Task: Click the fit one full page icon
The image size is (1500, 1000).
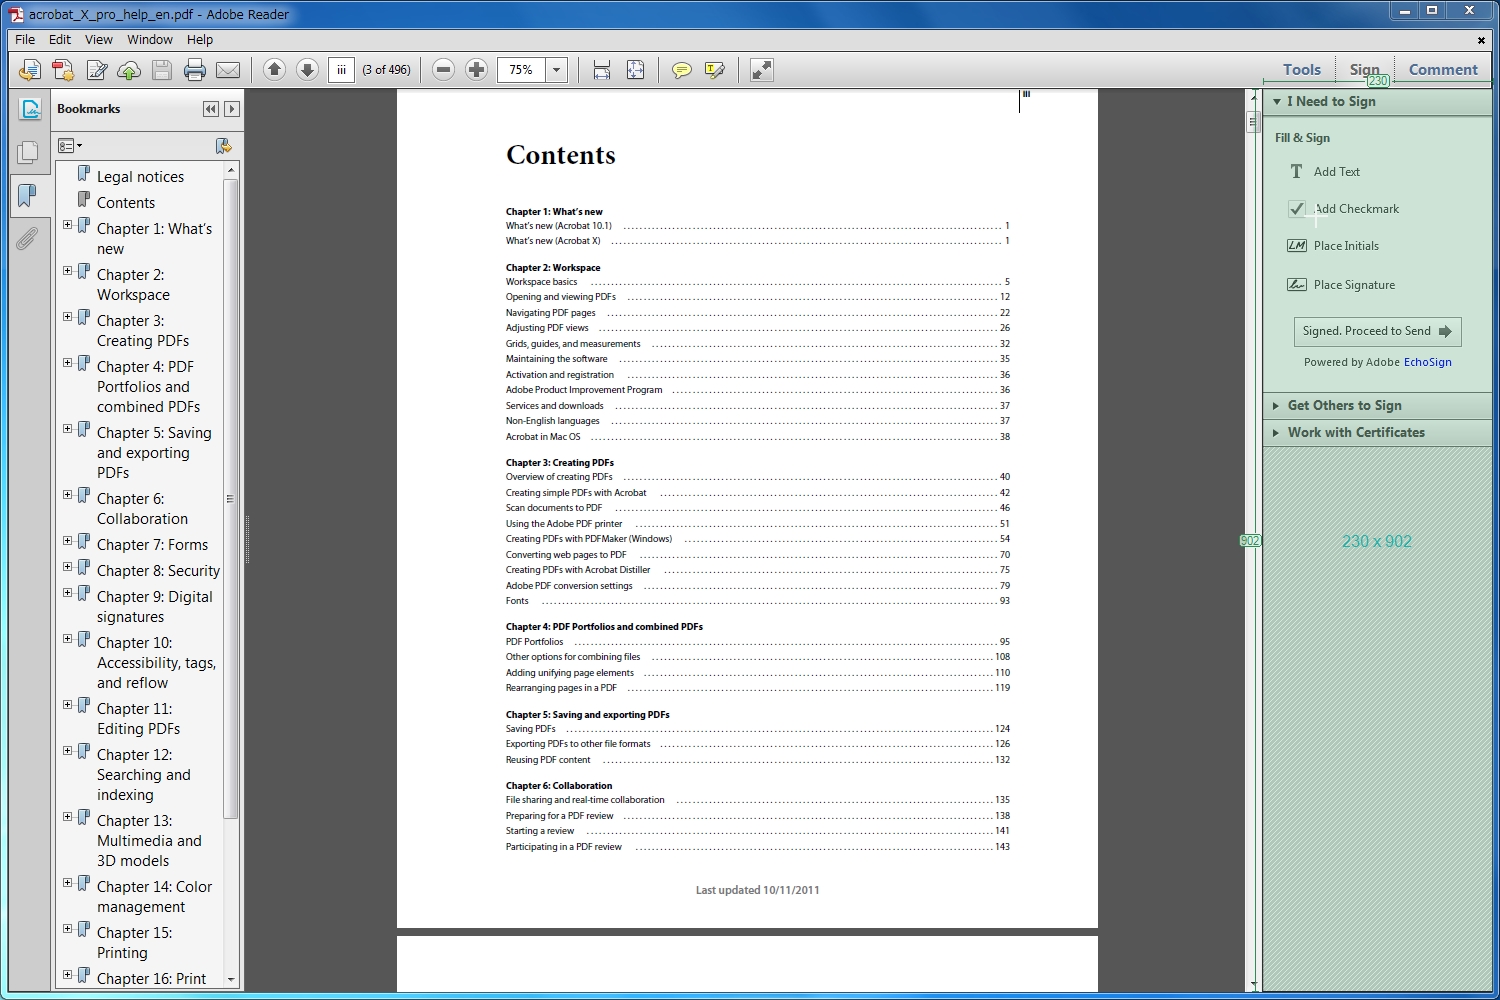Action: 635,70
